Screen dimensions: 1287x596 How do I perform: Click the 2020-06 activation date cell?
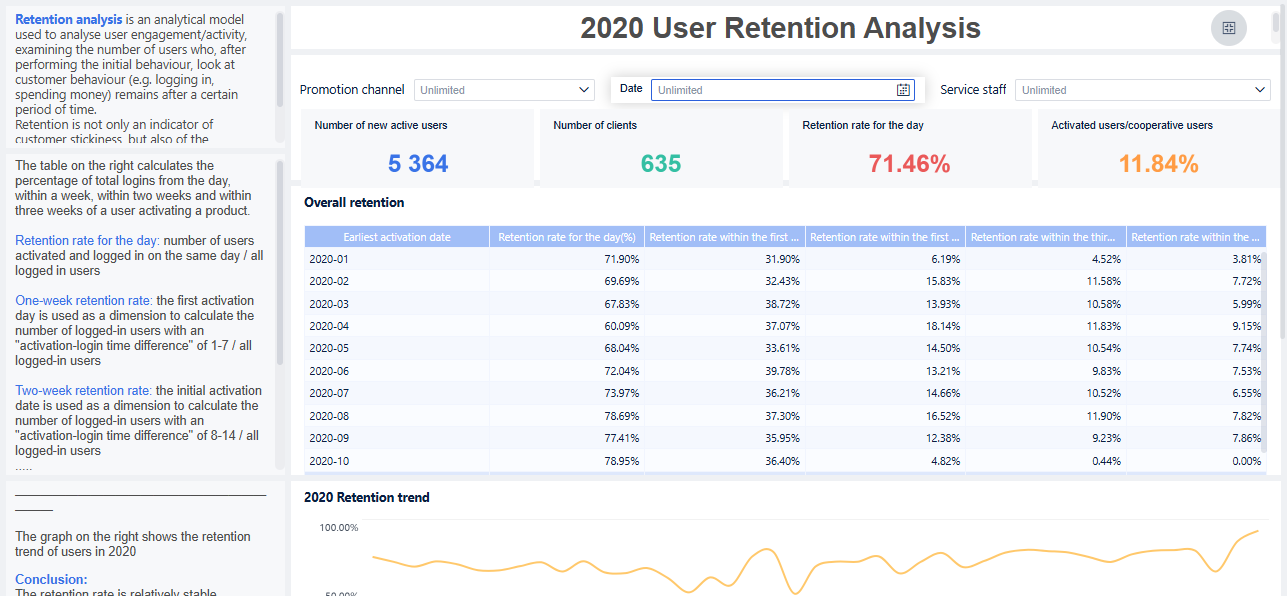tap(329, 371)
